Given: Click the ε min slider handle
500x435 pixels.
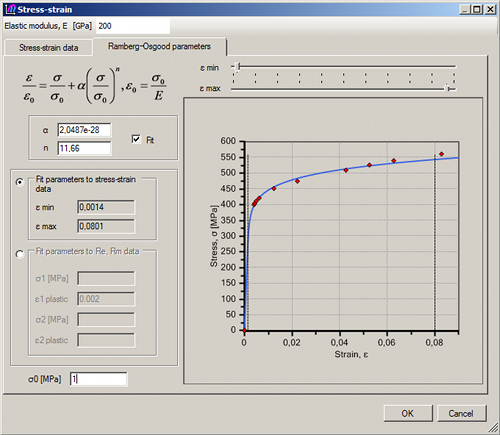Looking at the screenshot, I should (x=237, y=67).
